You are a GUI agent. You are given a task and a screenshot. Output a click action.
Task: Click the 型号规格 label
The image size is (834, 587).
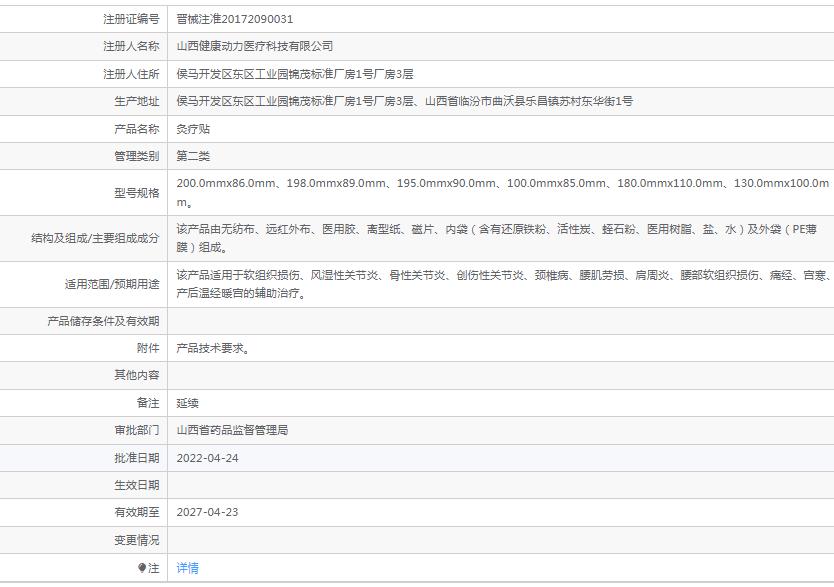pyautogui.click(x=137, y=192)
